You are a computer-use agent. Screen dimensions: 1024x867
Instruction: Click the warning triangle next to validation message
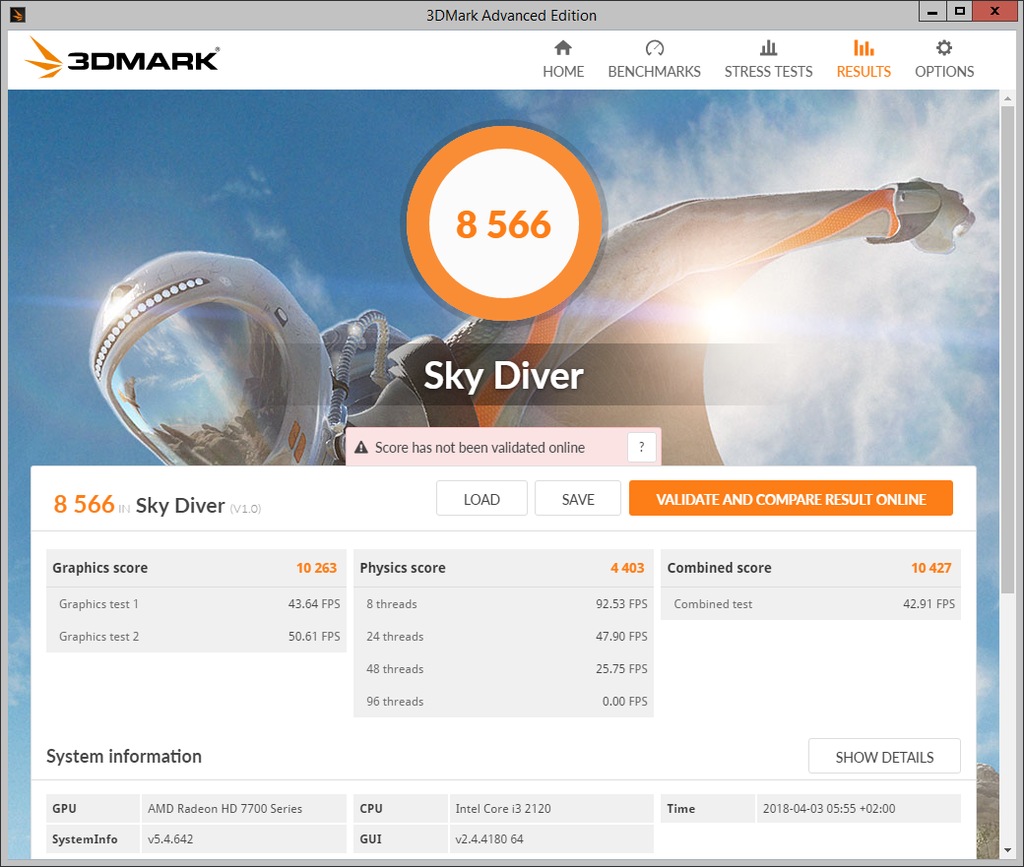(361, 447)
